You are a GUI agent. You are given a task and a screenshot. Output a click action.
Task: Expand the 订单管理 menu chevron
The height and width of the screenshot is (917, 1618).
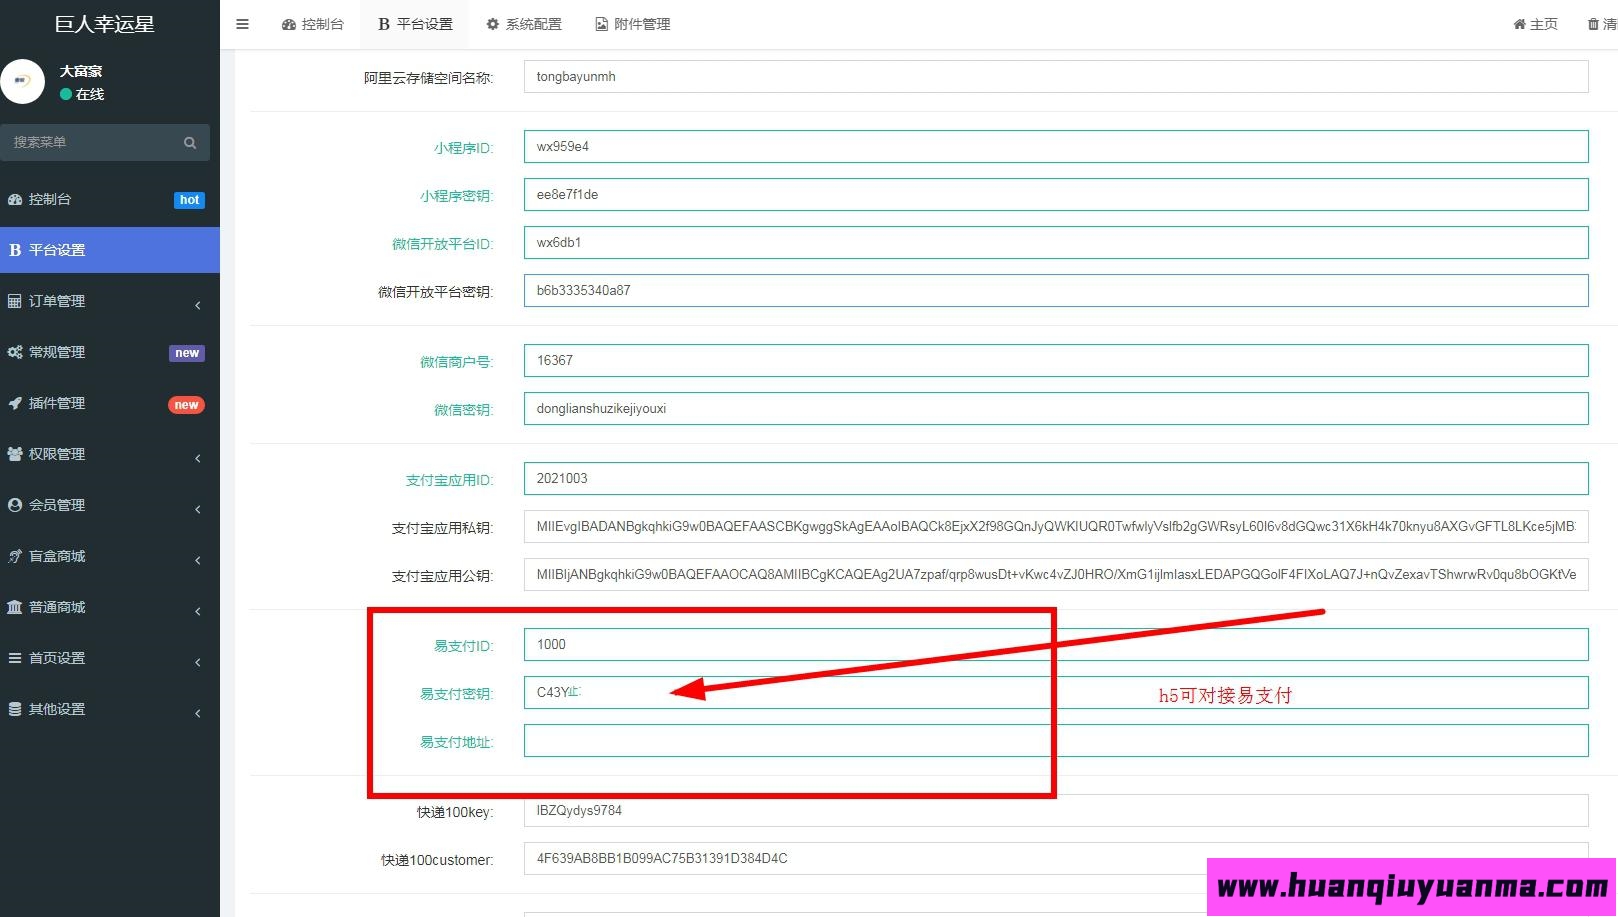tap(198, 304)
